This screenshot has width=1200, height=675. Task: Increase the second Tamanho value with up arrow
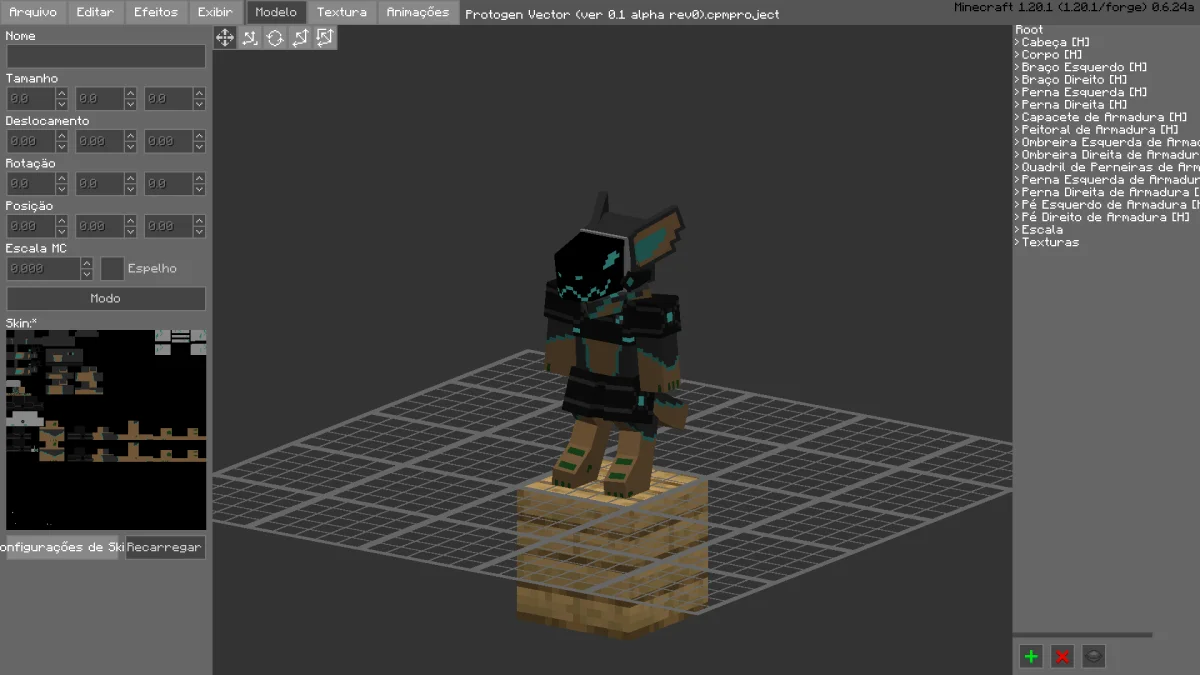coord(130,94)
